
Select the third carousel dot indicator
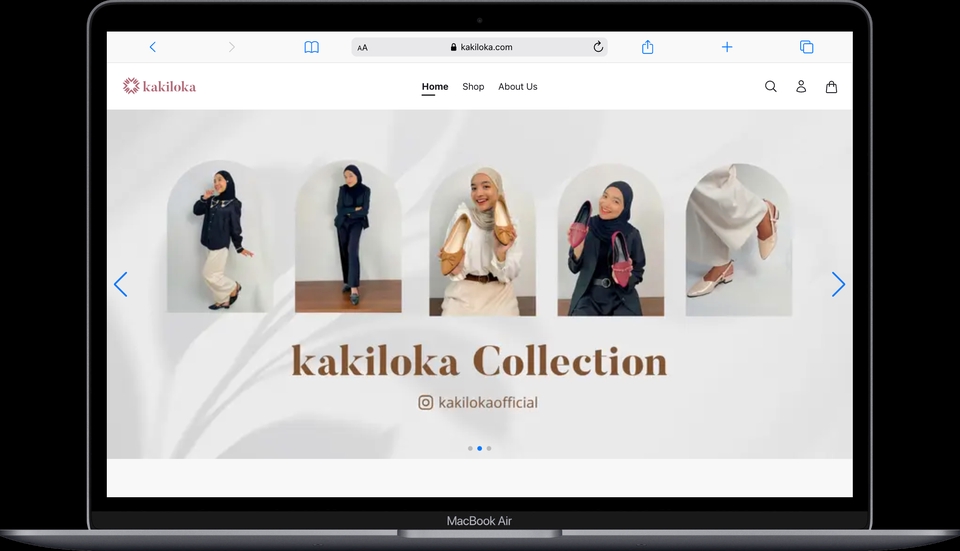coord(489,448)
